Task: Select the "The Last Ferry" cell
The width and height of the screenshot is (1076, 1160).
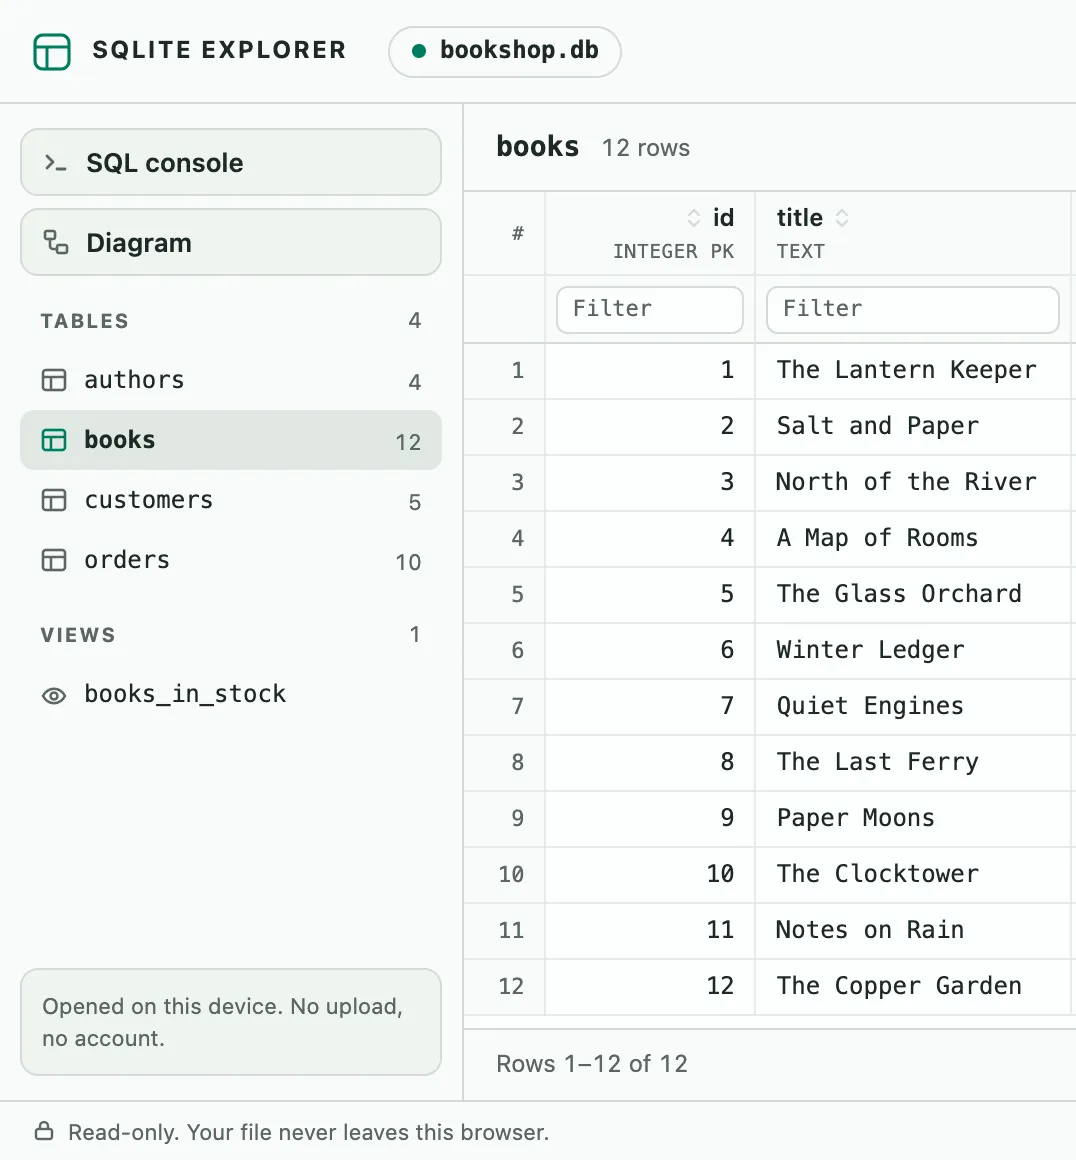Action: coord(915,763)
